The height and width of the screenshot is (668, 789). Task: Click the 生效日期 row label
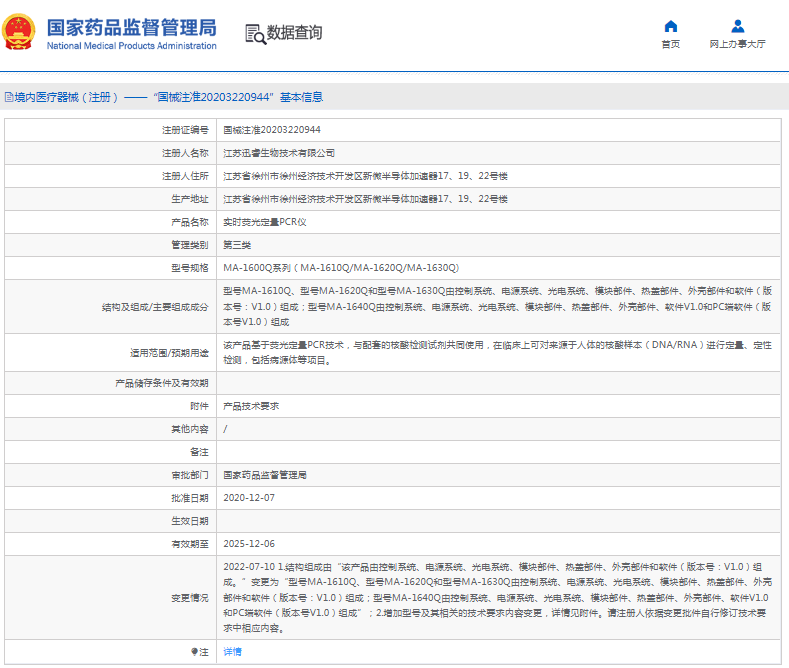tap(190, 521)
